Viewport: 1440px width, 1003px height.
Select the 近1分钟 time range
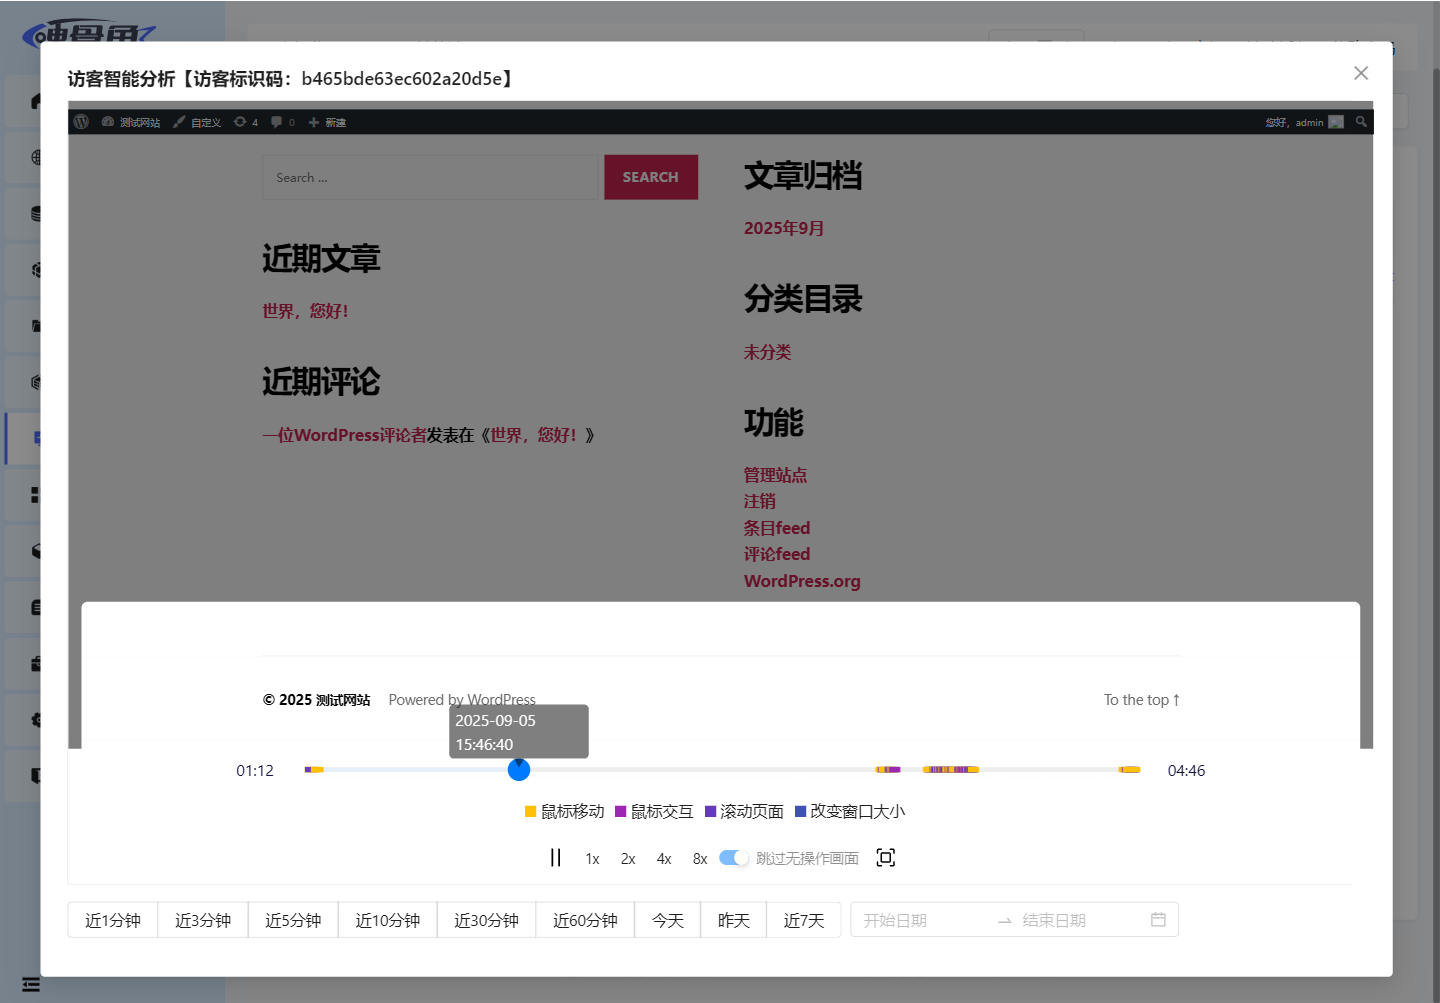click(x=113, y=920)
